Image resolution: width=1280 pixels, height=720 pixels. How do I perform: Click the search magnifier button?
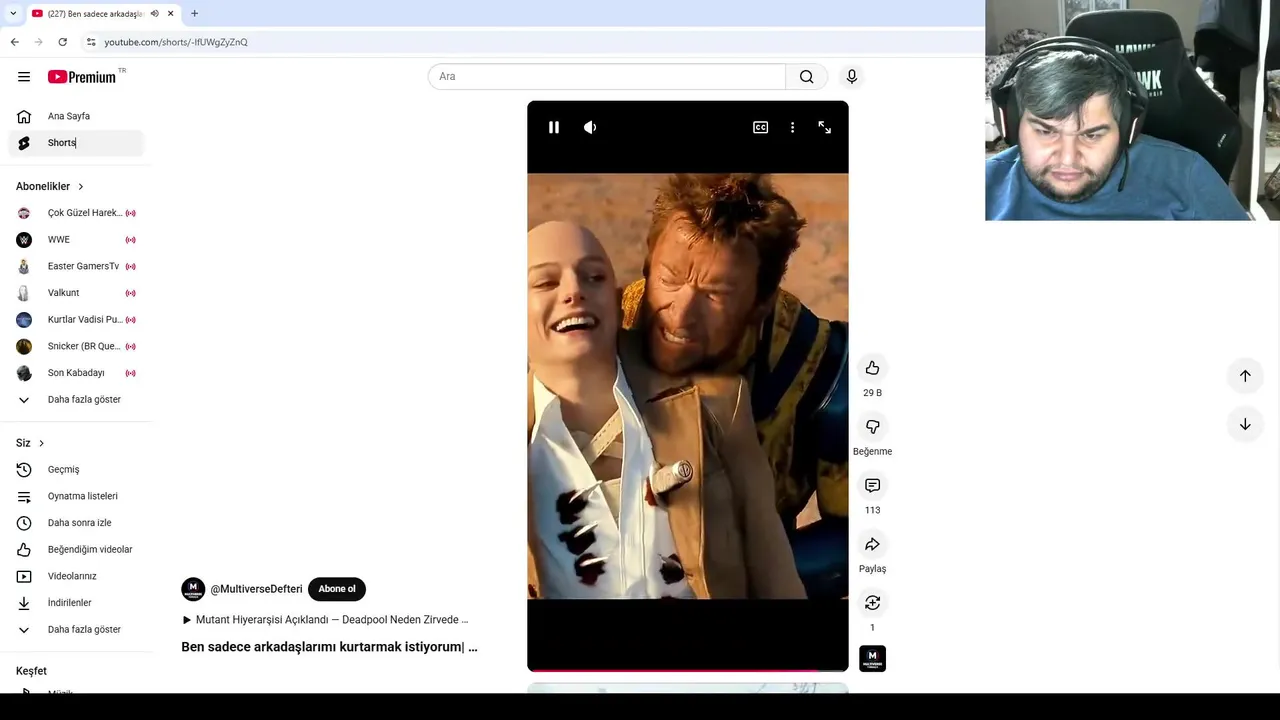807,77
